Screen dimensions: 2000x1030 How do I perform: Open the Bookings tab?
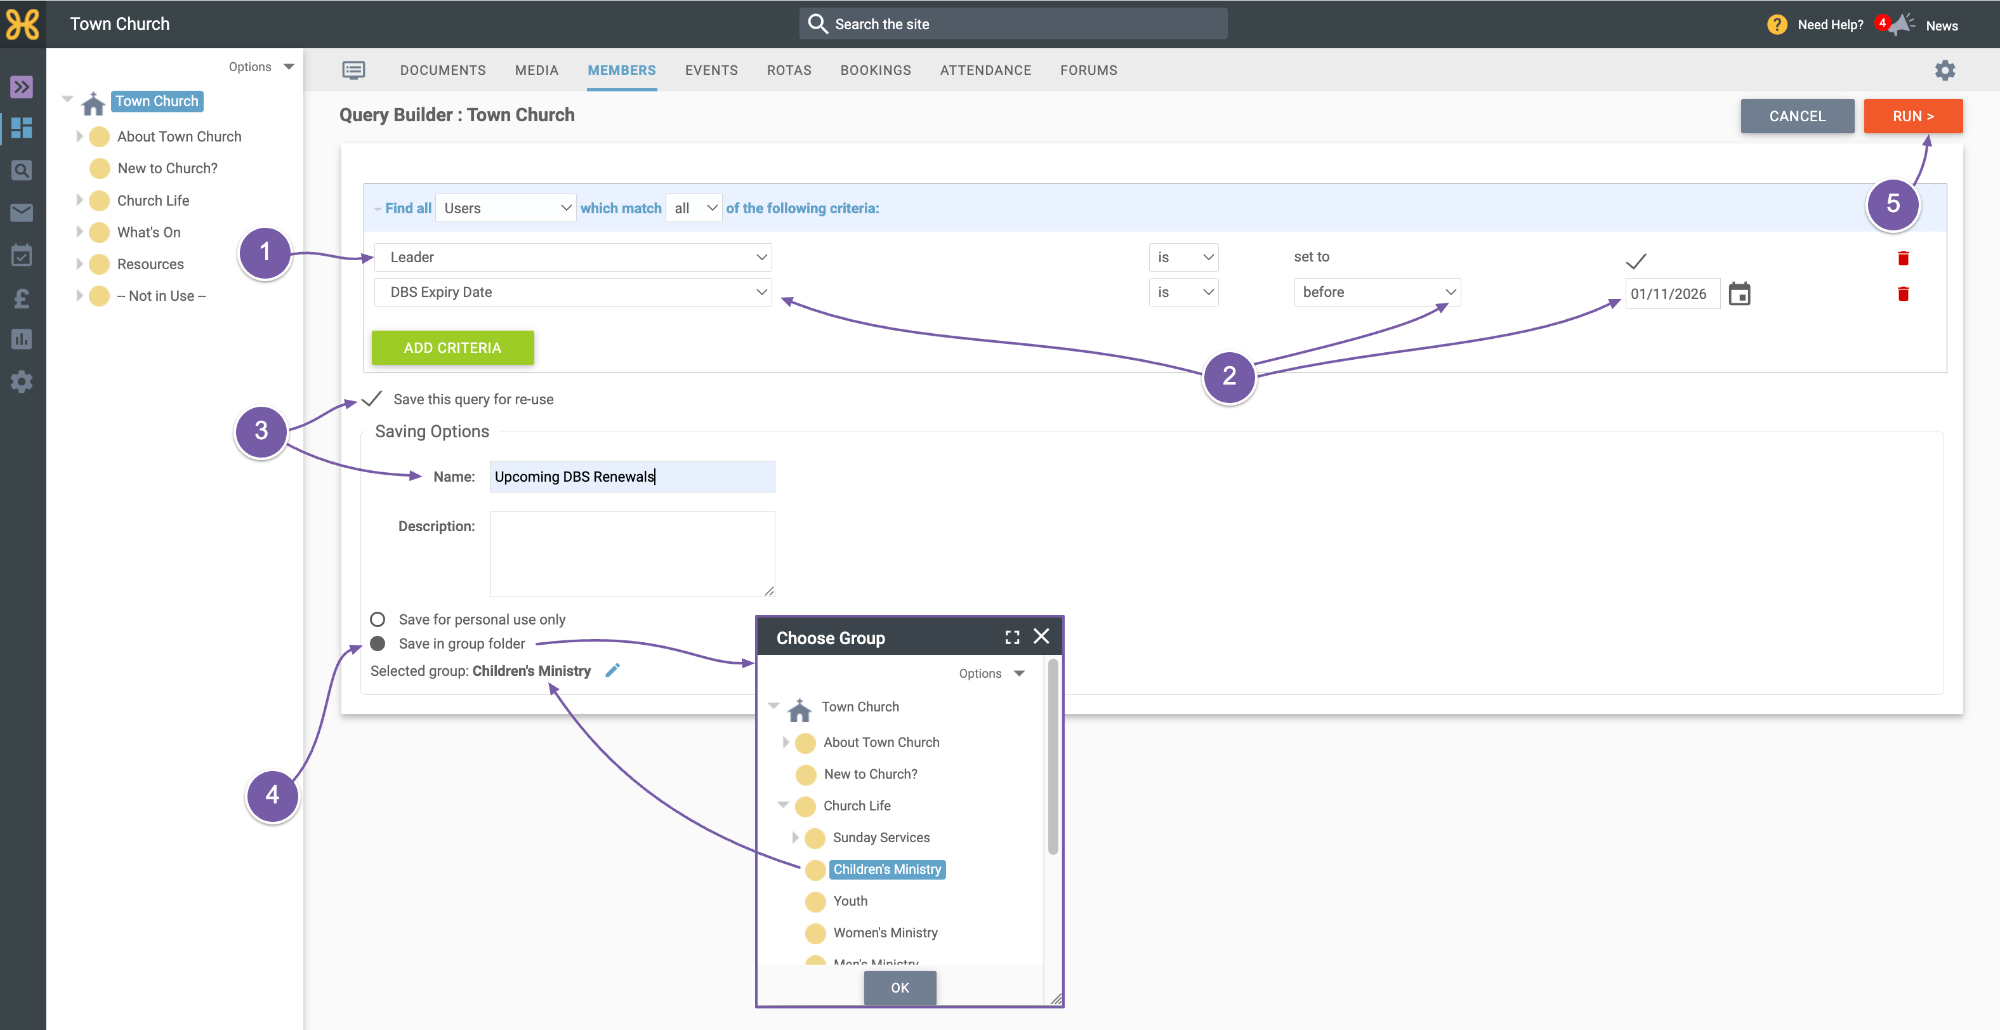pyautogui.click(x=876, y=70)
